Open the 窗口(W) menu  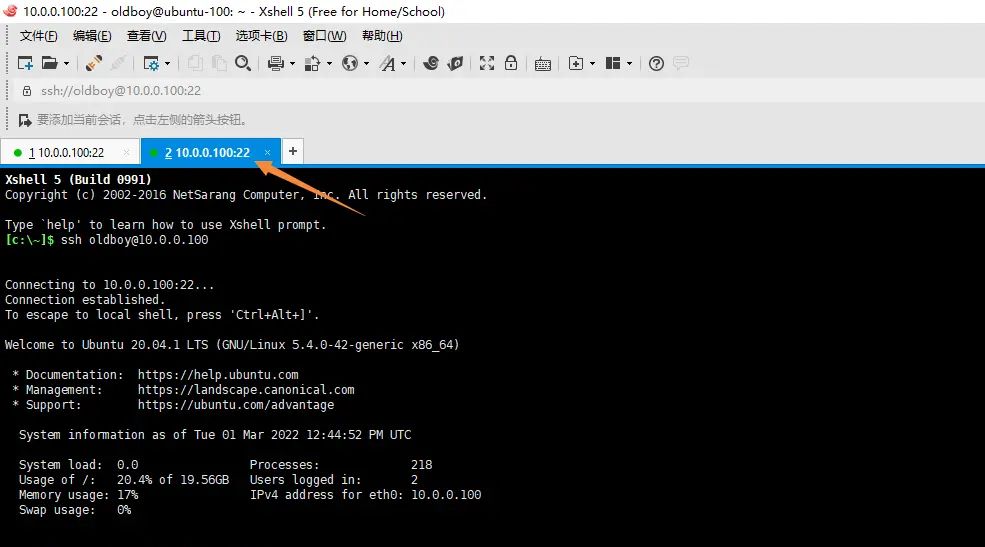click(x=324, y=36)
